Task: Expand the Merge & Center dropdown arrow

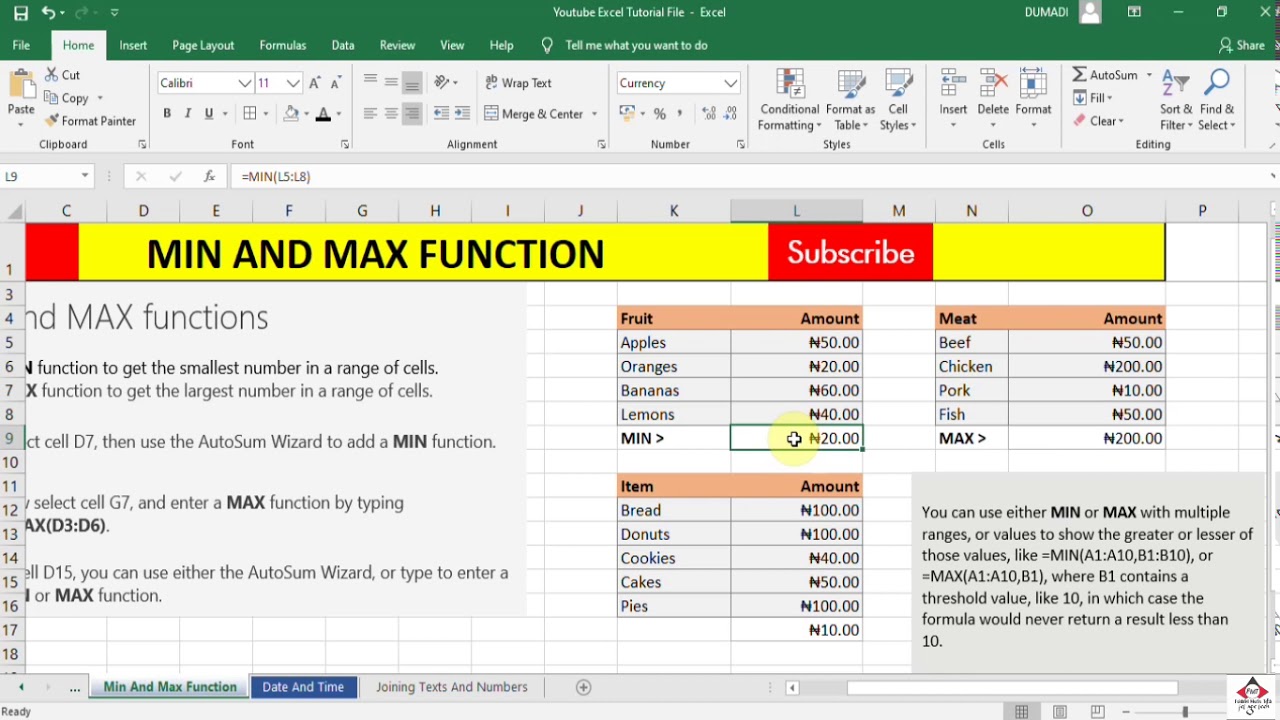Action: pyautogui.click(x=594, y=114)
